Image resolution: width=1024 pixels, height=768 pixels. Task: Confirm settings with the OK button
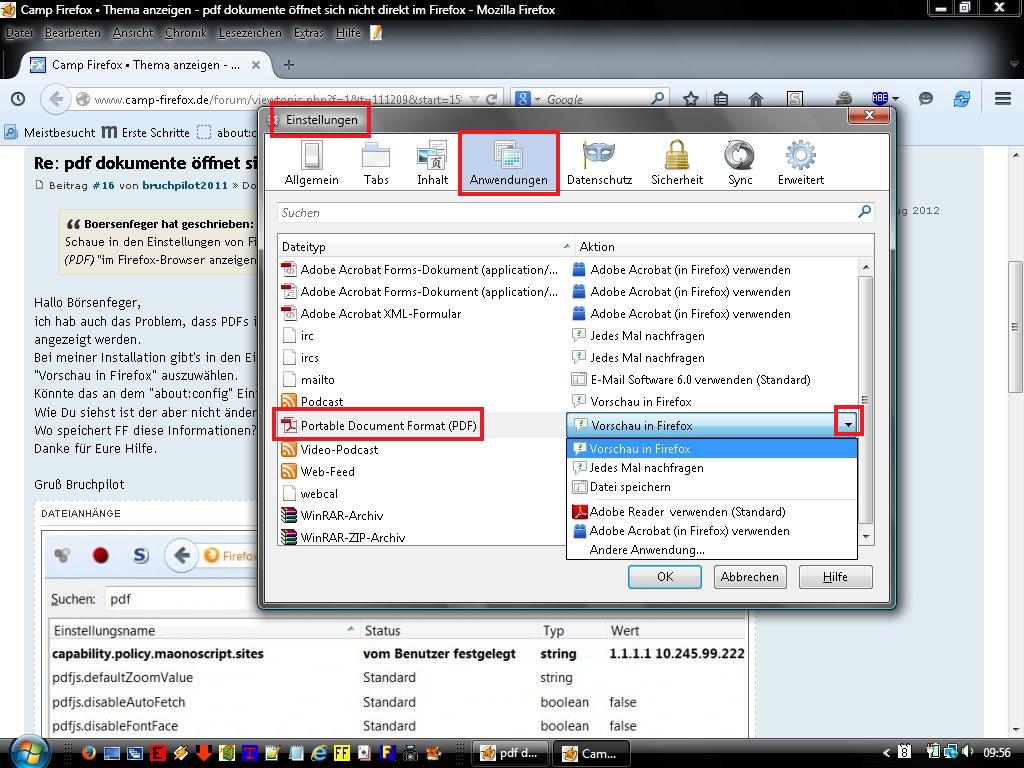coord(665,577)
